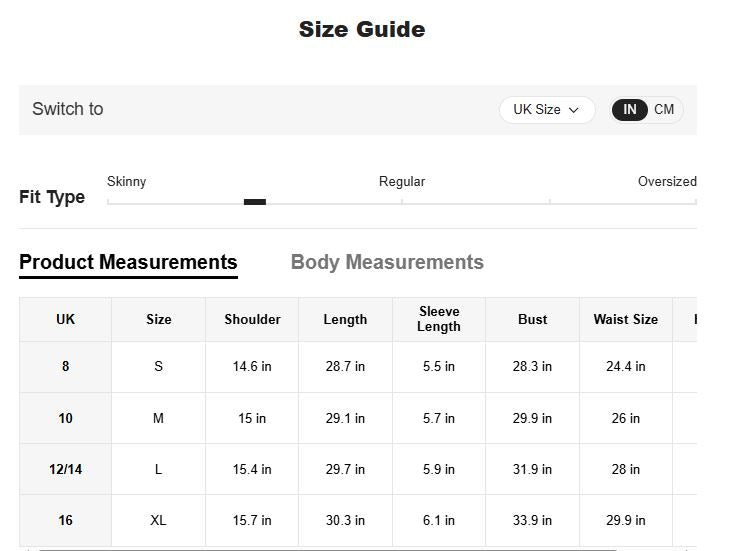Viewport: 730px width, 551px height.
Task: Select the IN unit toggle
Action: [x=630, y=110]
